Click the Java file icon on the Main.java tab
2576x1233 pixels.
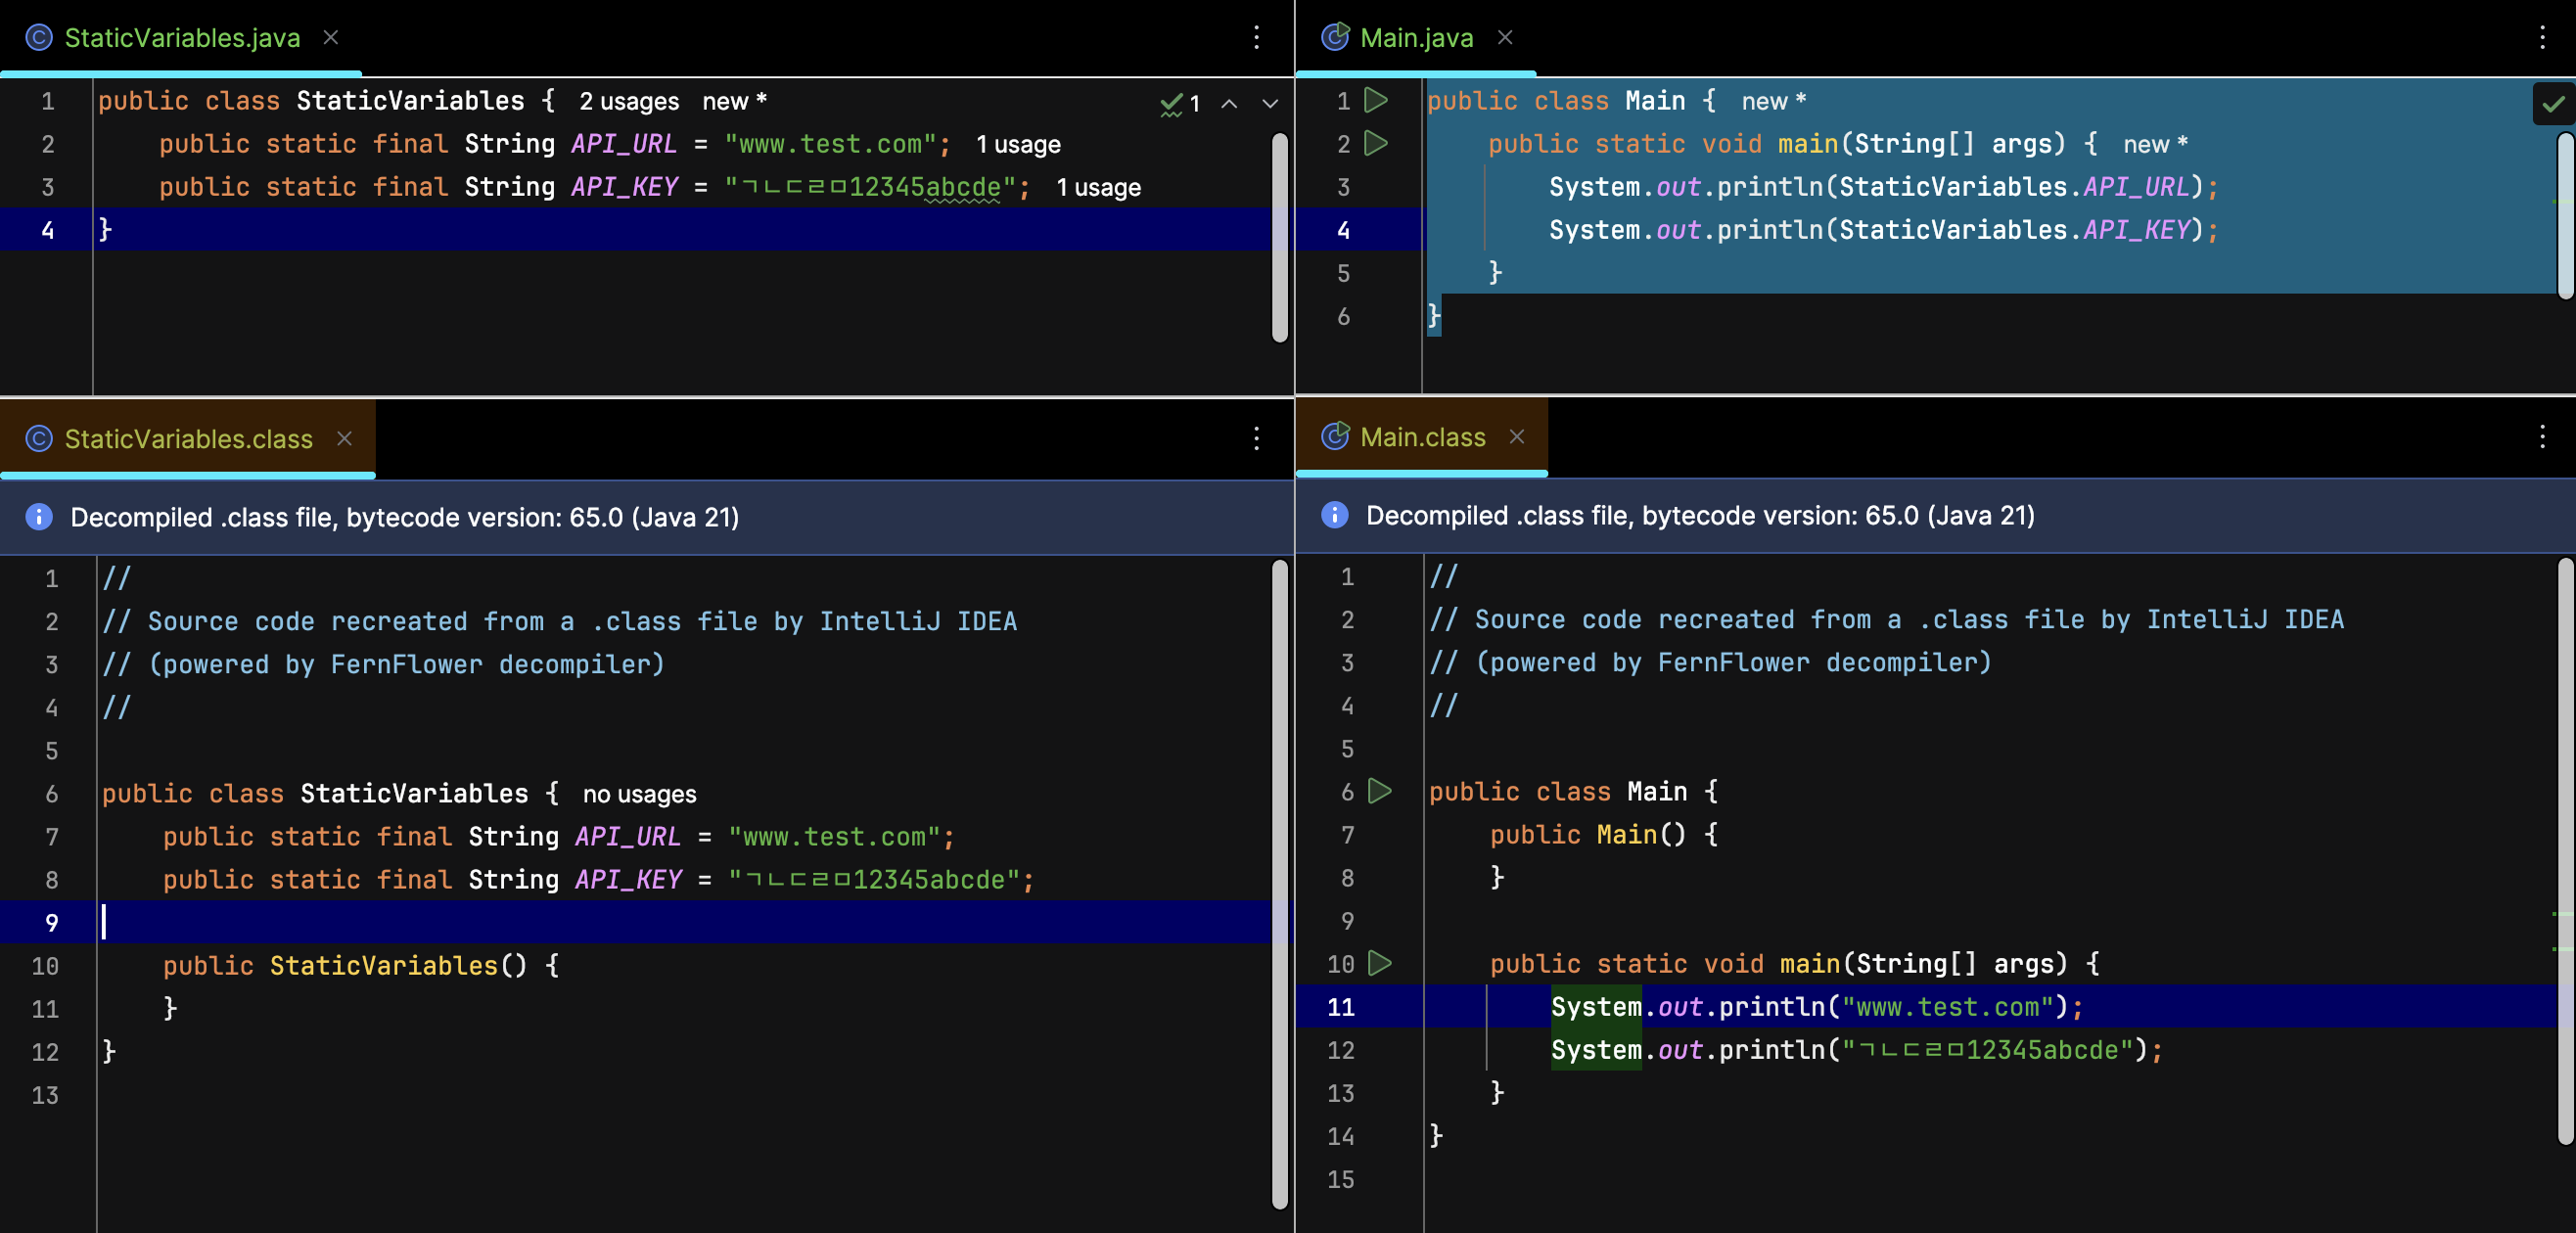pyautogui.click(x=1334, y=37)
